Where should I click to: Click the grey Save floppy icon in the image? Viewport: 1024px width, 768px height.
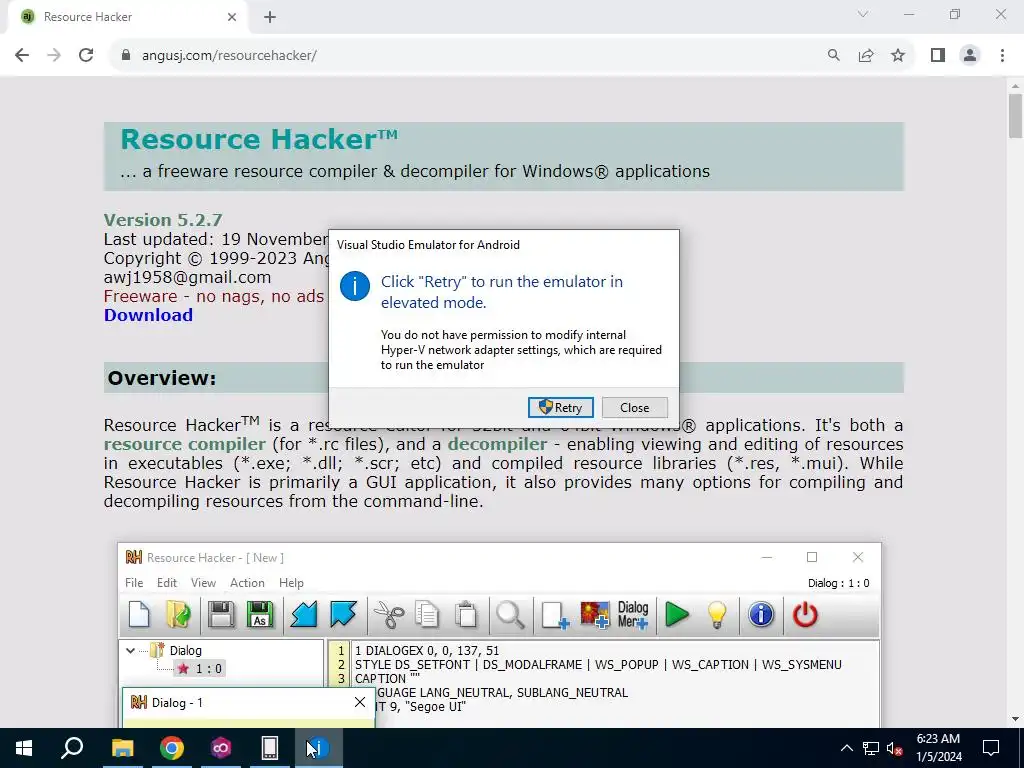point(221,615)
